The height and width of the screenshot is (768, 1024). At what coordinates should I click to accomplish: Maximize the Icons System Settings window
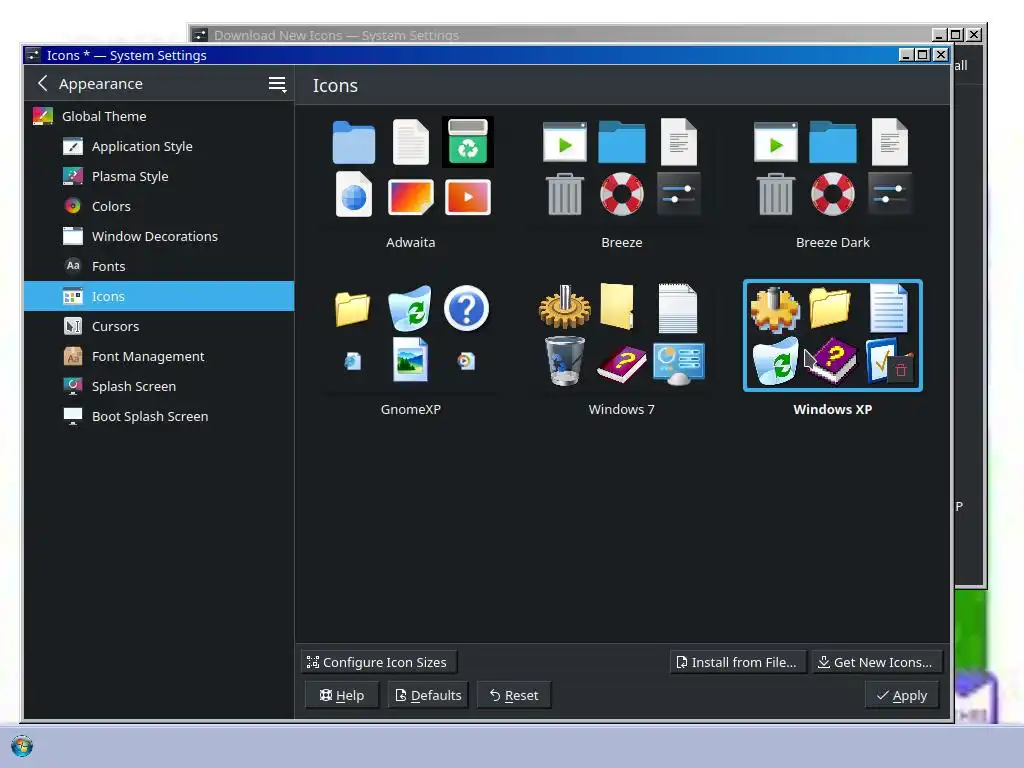922,55
